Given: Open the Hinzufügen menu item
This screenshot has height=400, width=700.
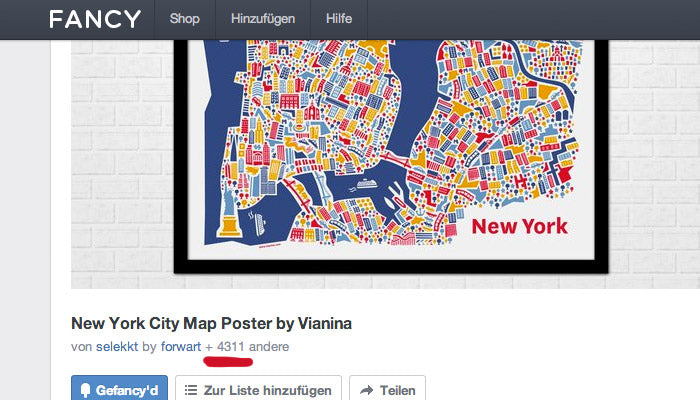Looking at the screenshot, I should coord(263,19).
